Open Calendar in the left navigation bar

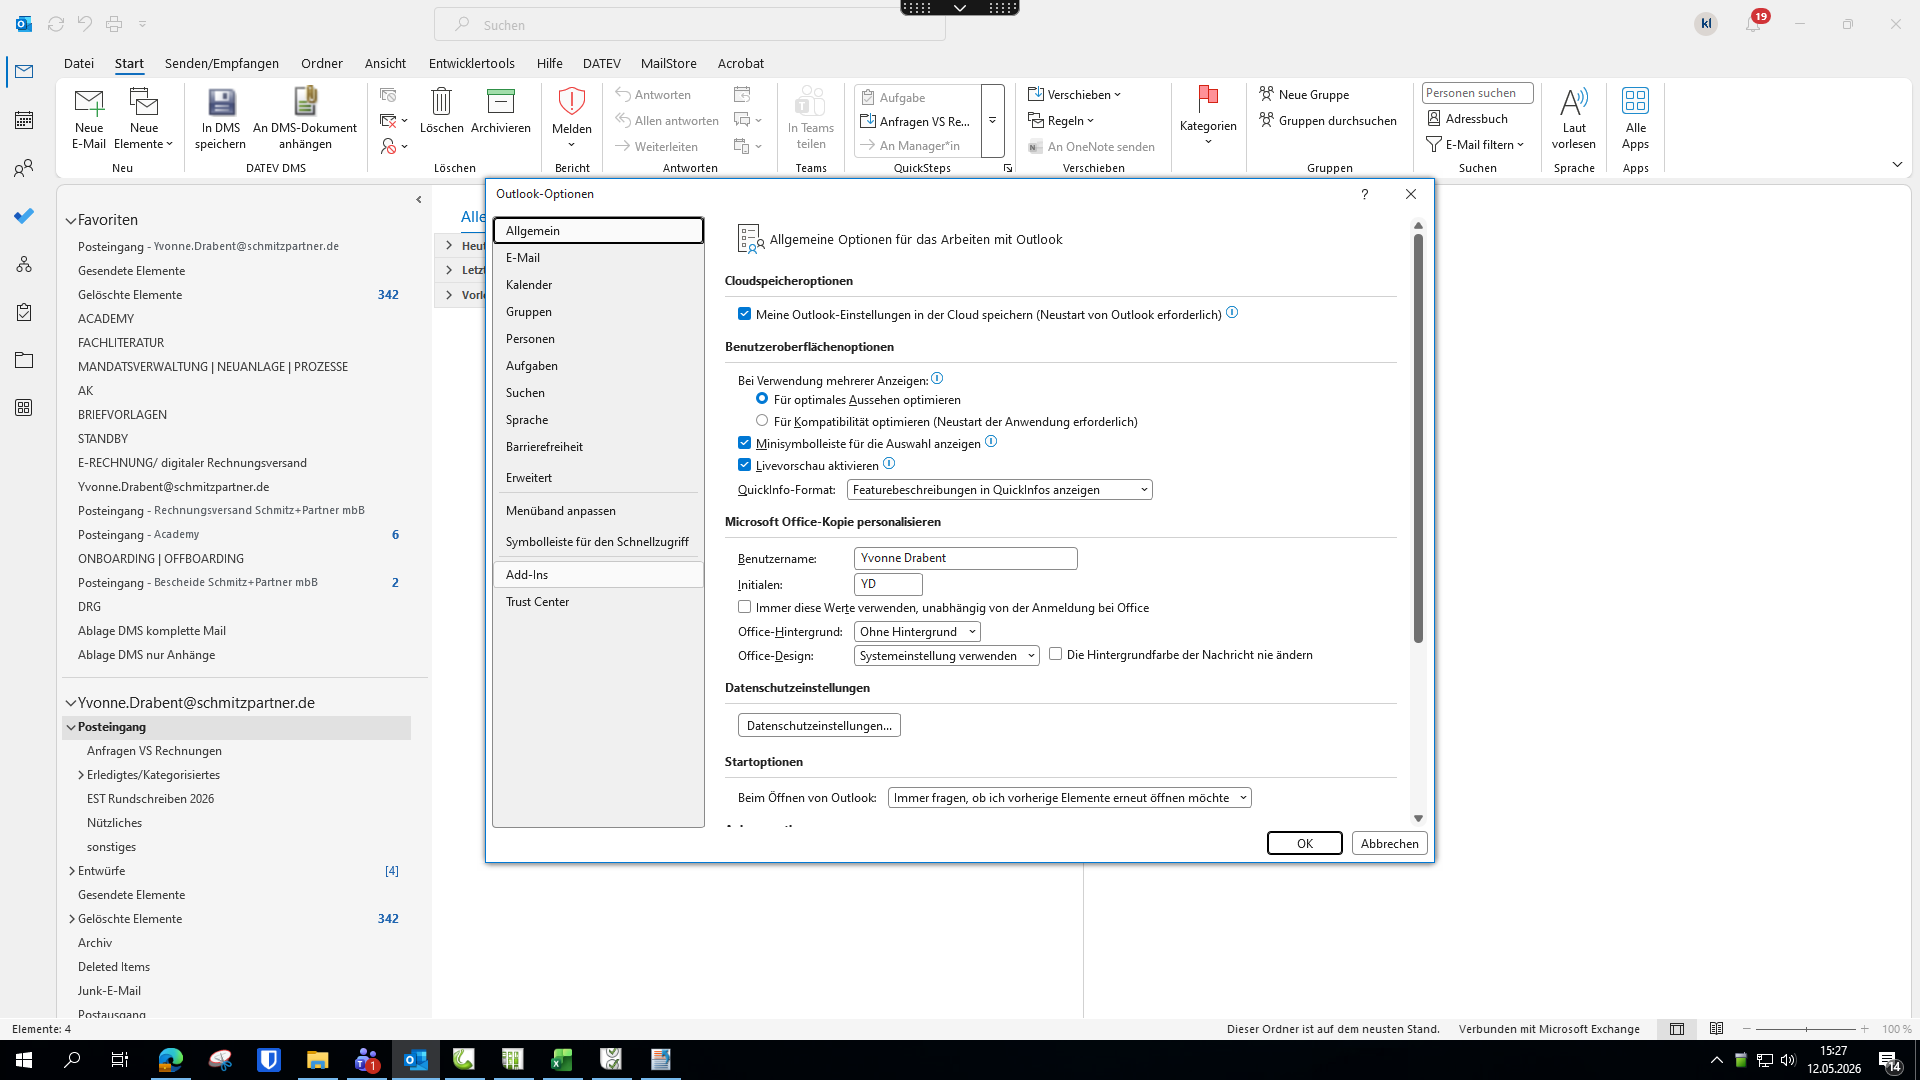[24, 120]
